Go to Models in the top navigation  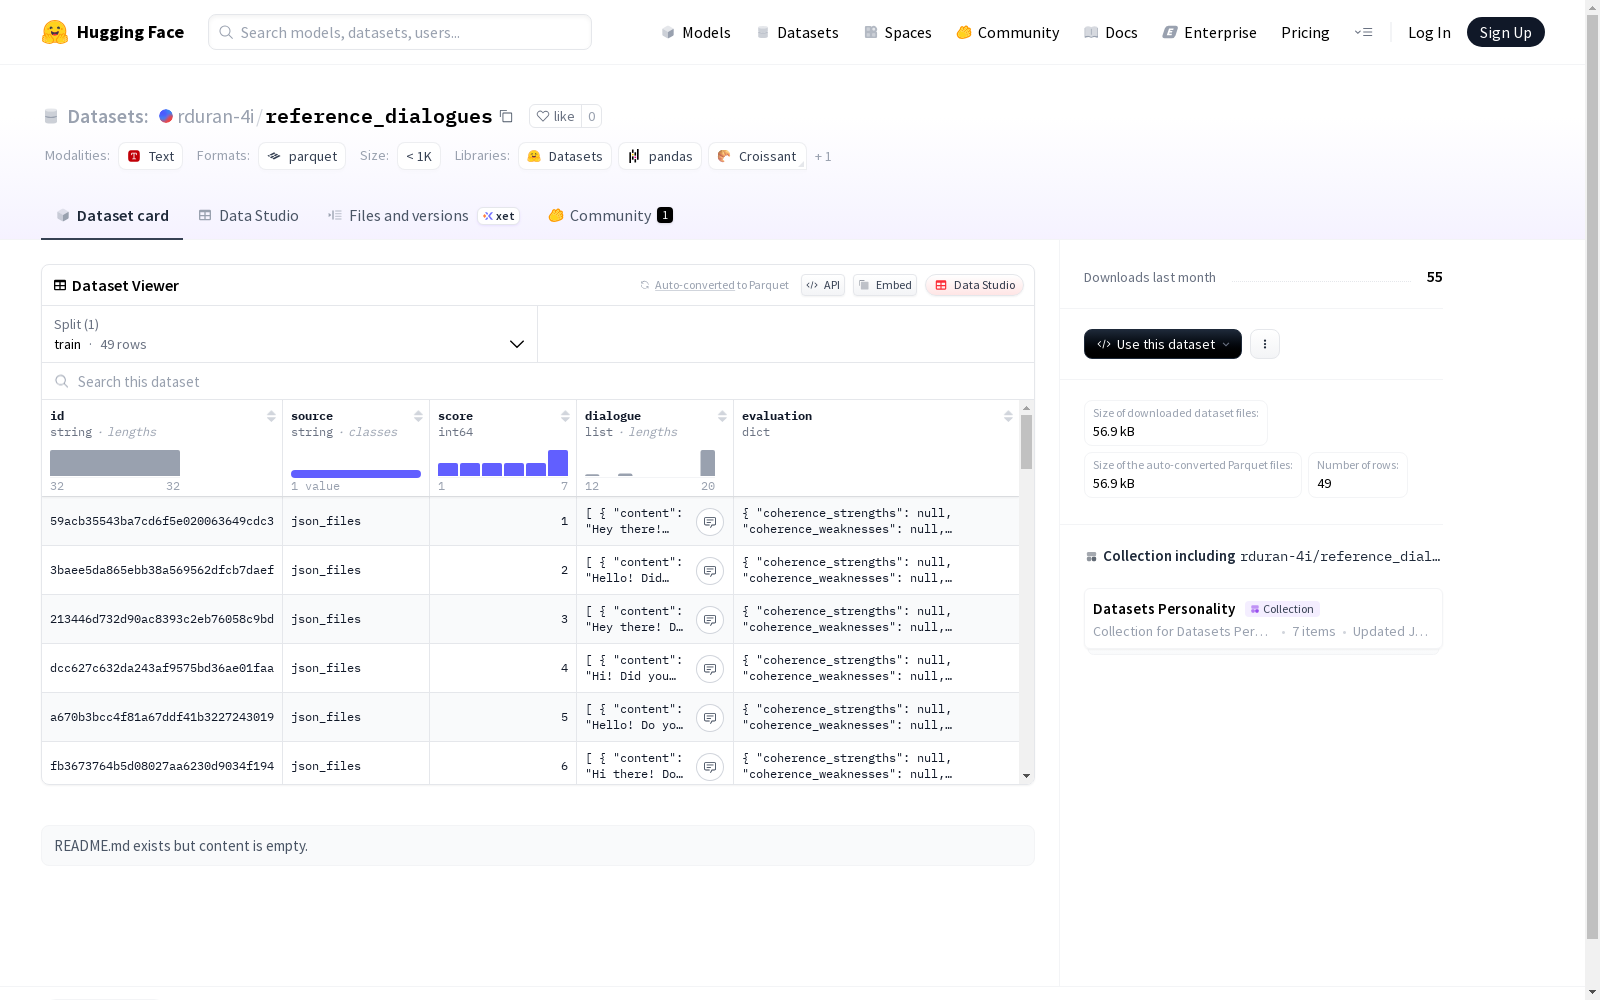[696, 32]
